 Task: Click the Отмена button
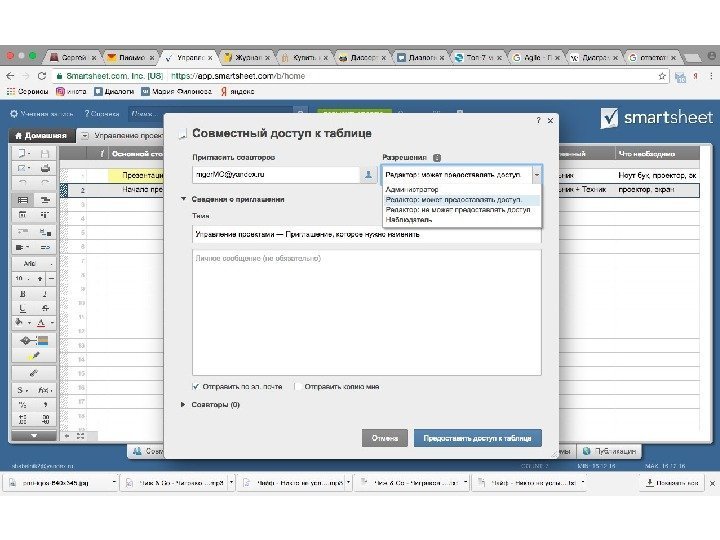(x=384, y=438)
